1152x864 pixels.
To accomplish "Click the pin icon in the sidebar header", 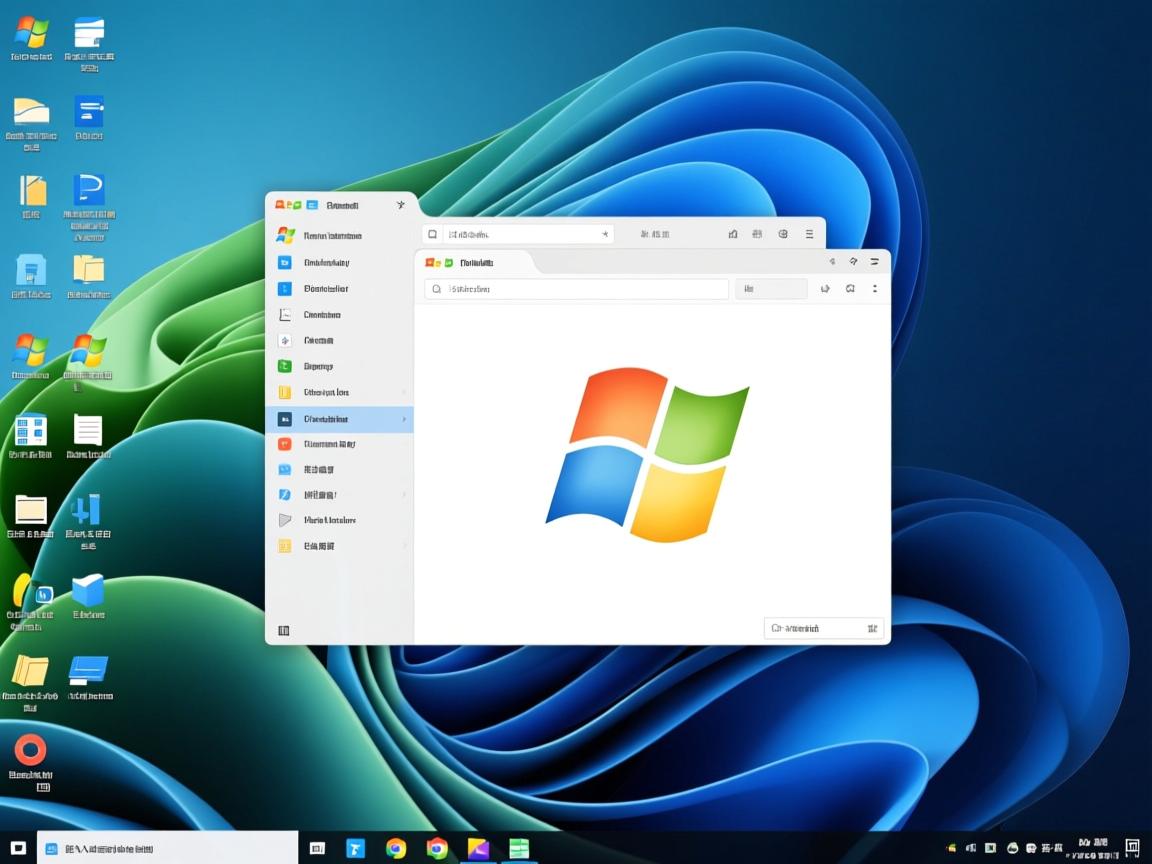I will [x=401, y=205].
